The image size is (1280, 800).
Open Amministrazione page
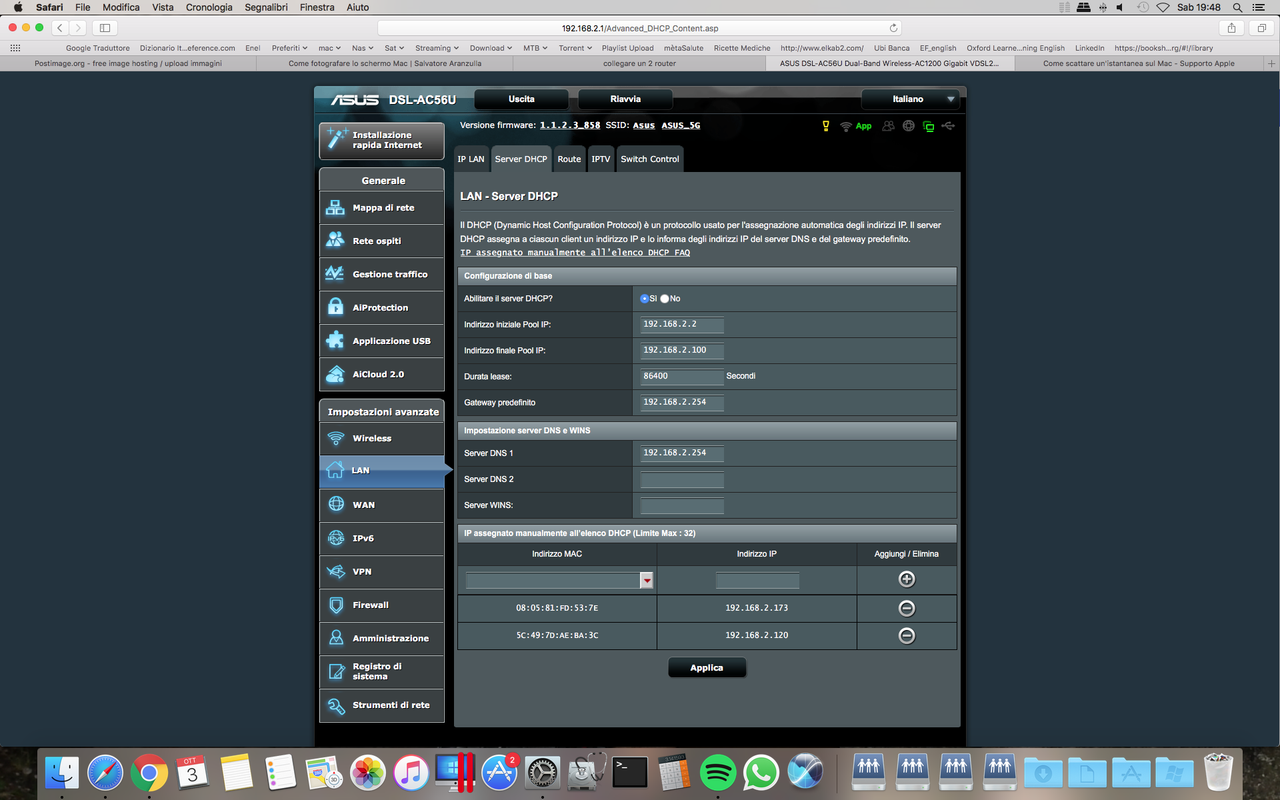tap(381, 638)
